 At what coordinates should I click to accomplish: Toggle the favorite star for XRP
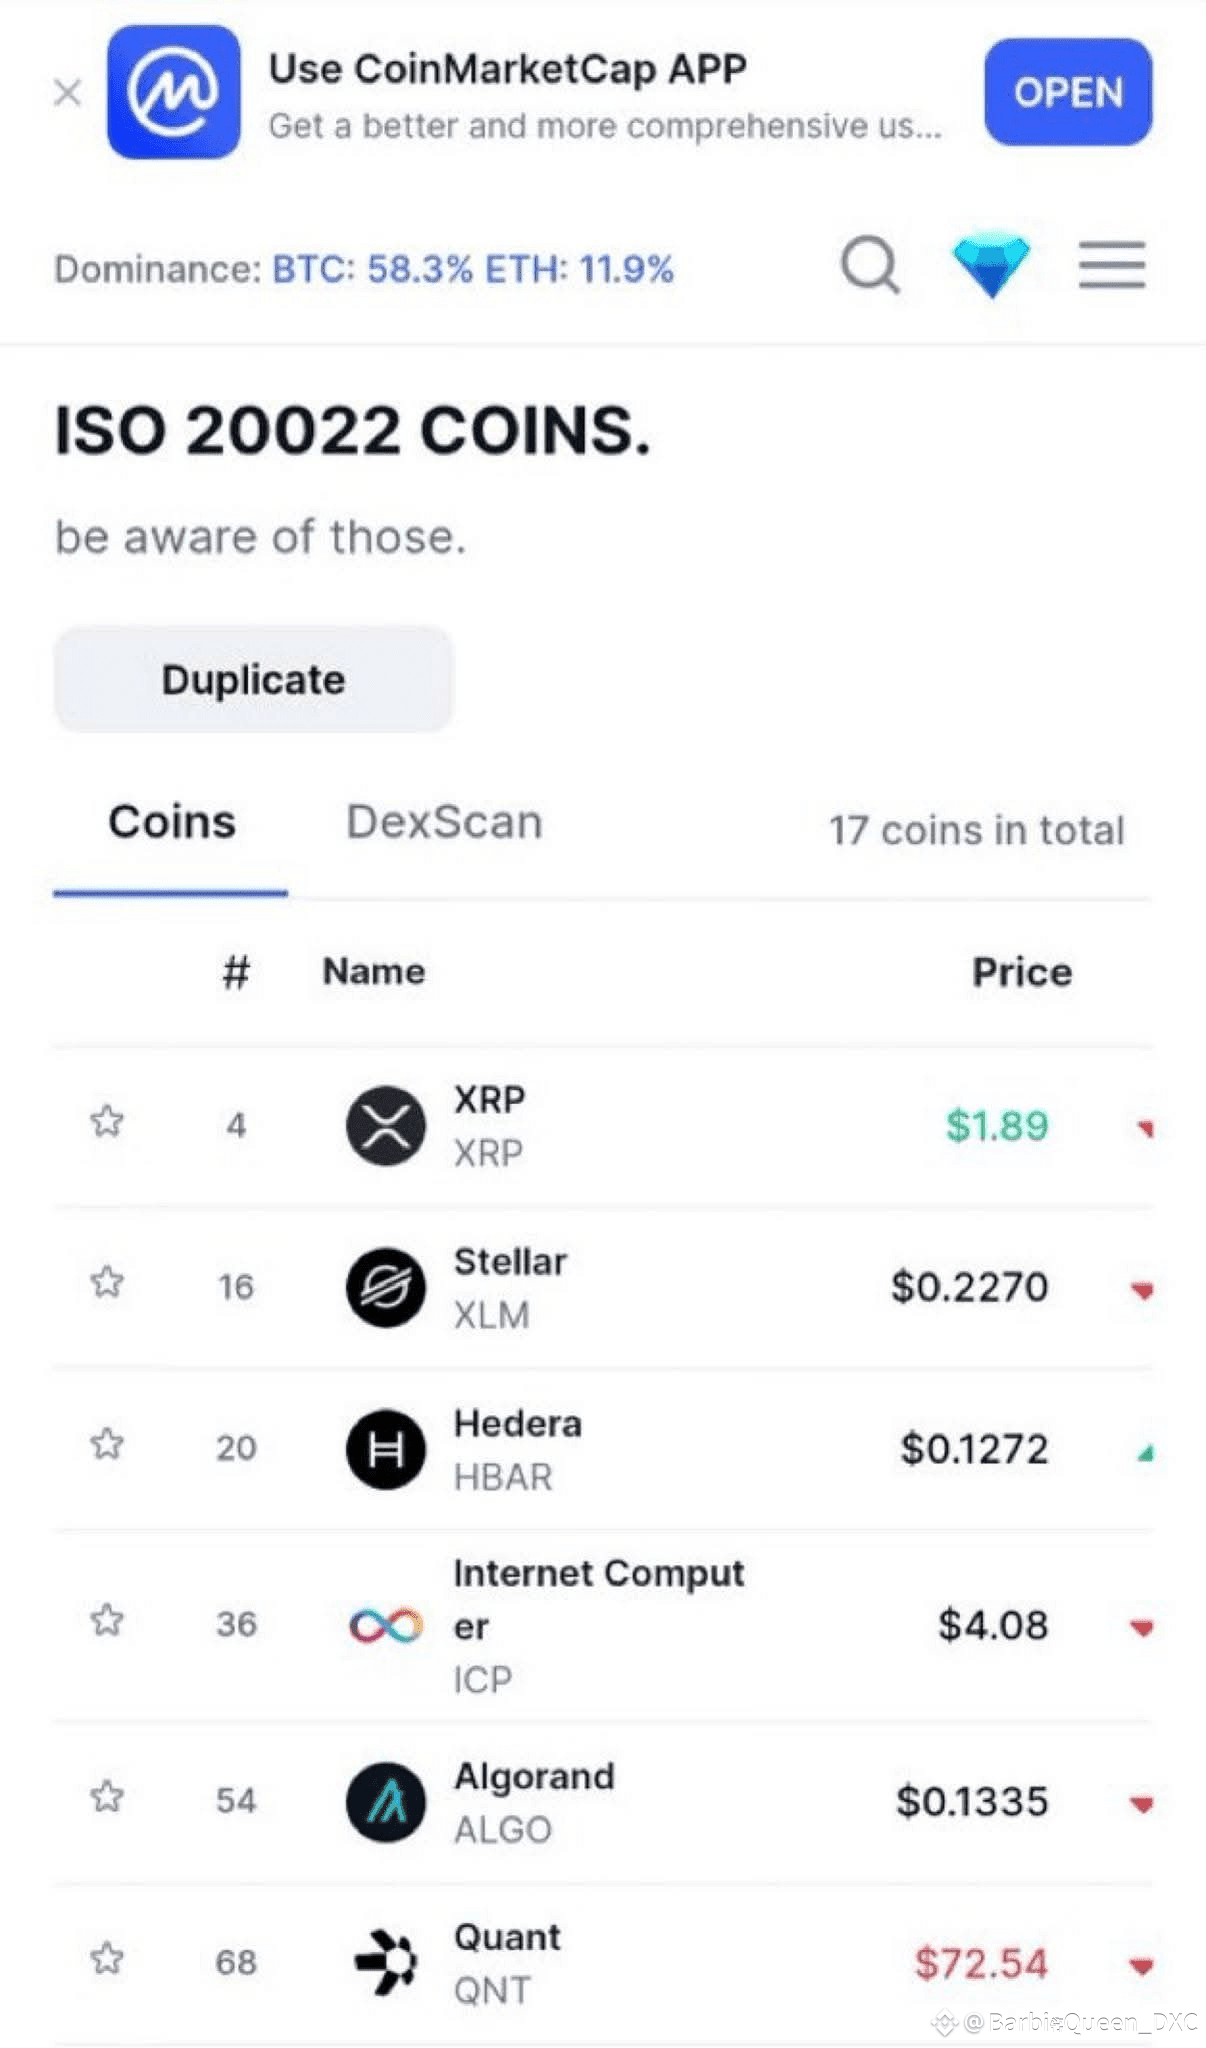coord(107,1121)
